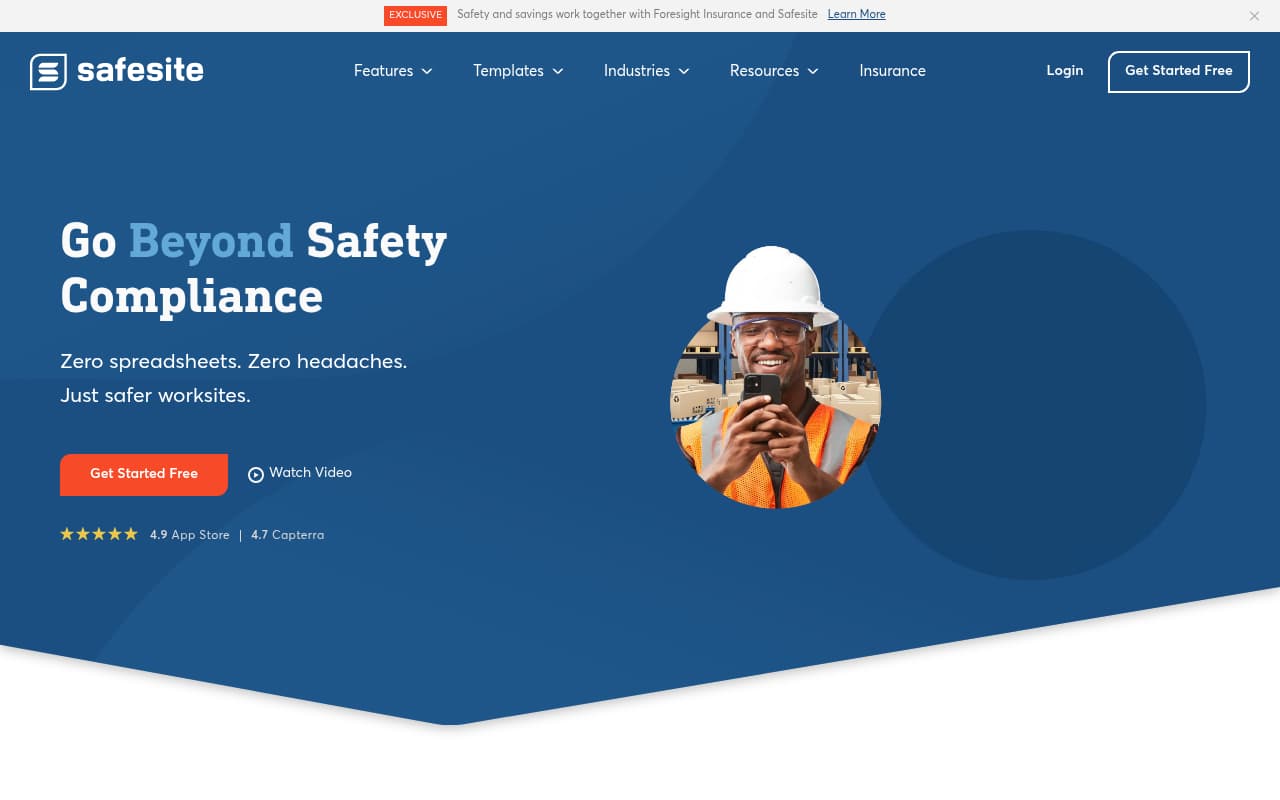Click the first star in the rating row
1280x800 pixels.
pyautogui.click(x=67, y=534)
